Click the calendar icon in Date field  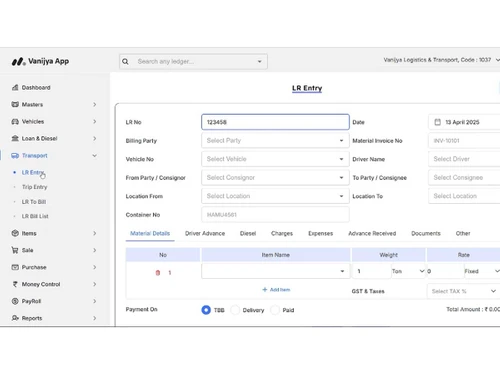[438, 122]
